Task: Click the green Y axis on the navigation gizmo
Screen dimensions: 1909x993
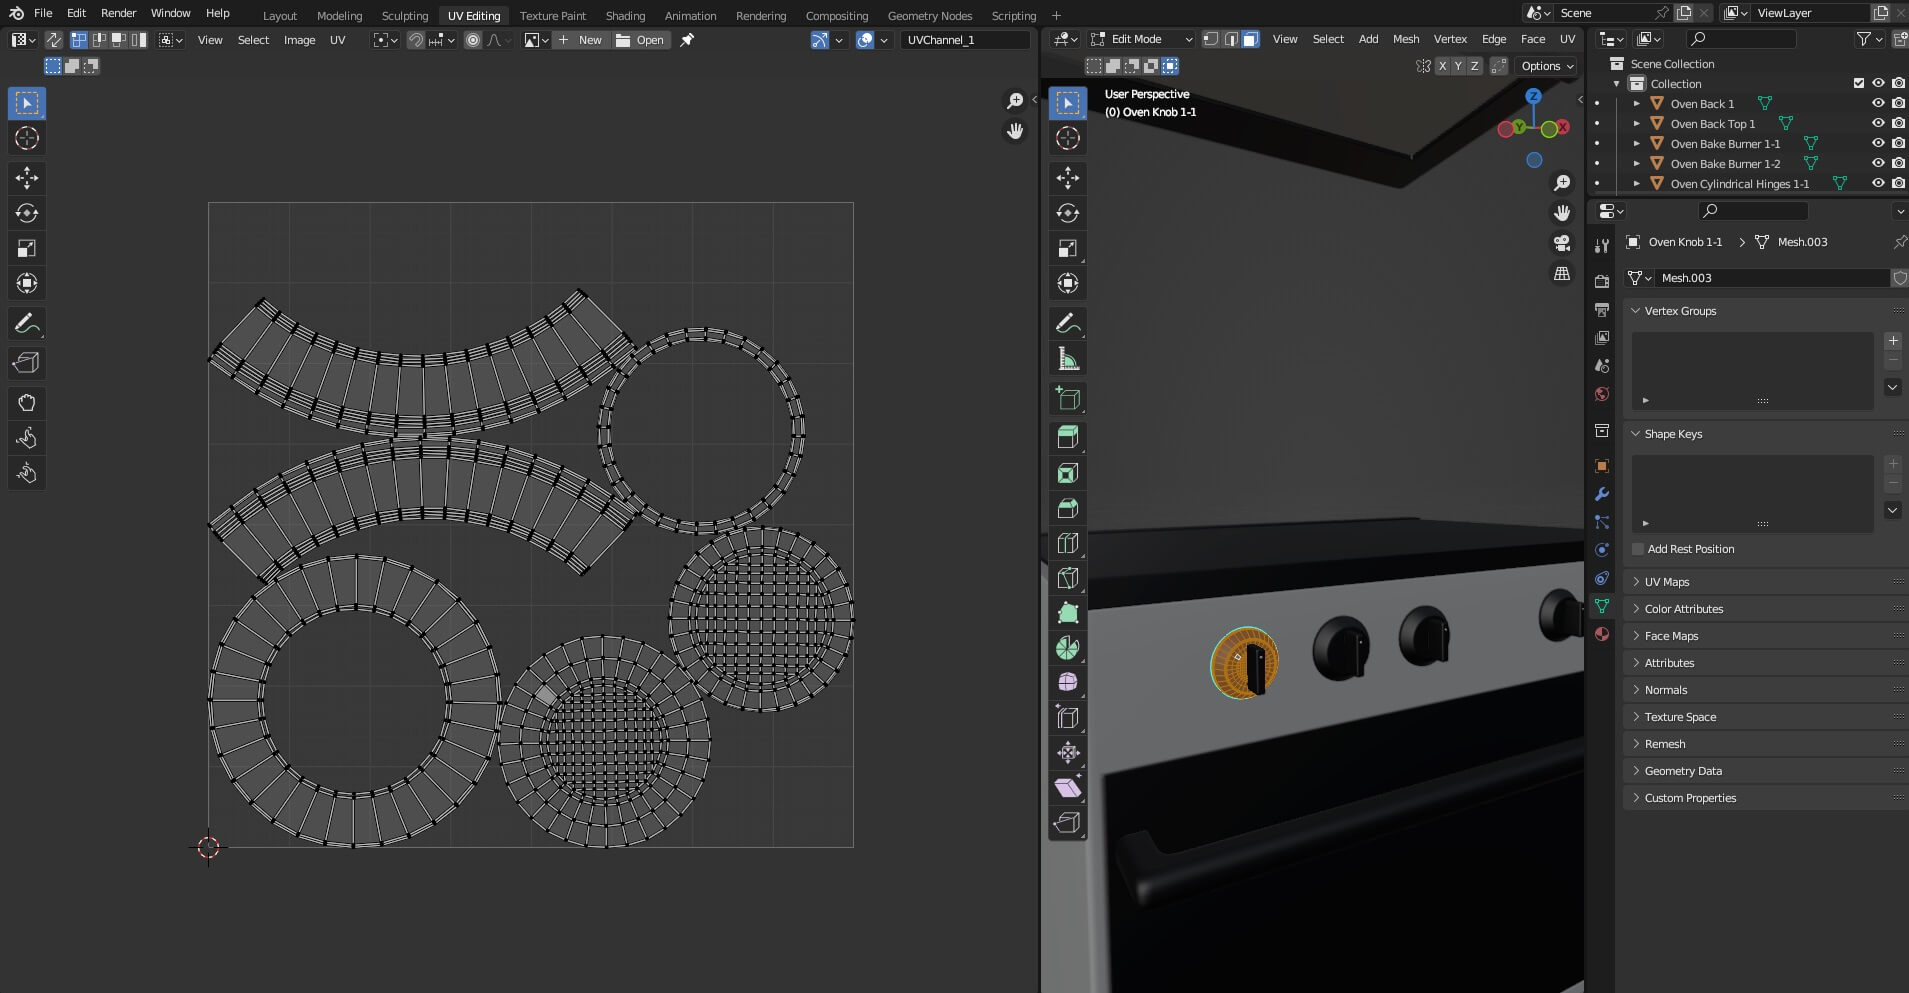Action: point(1520,127)
